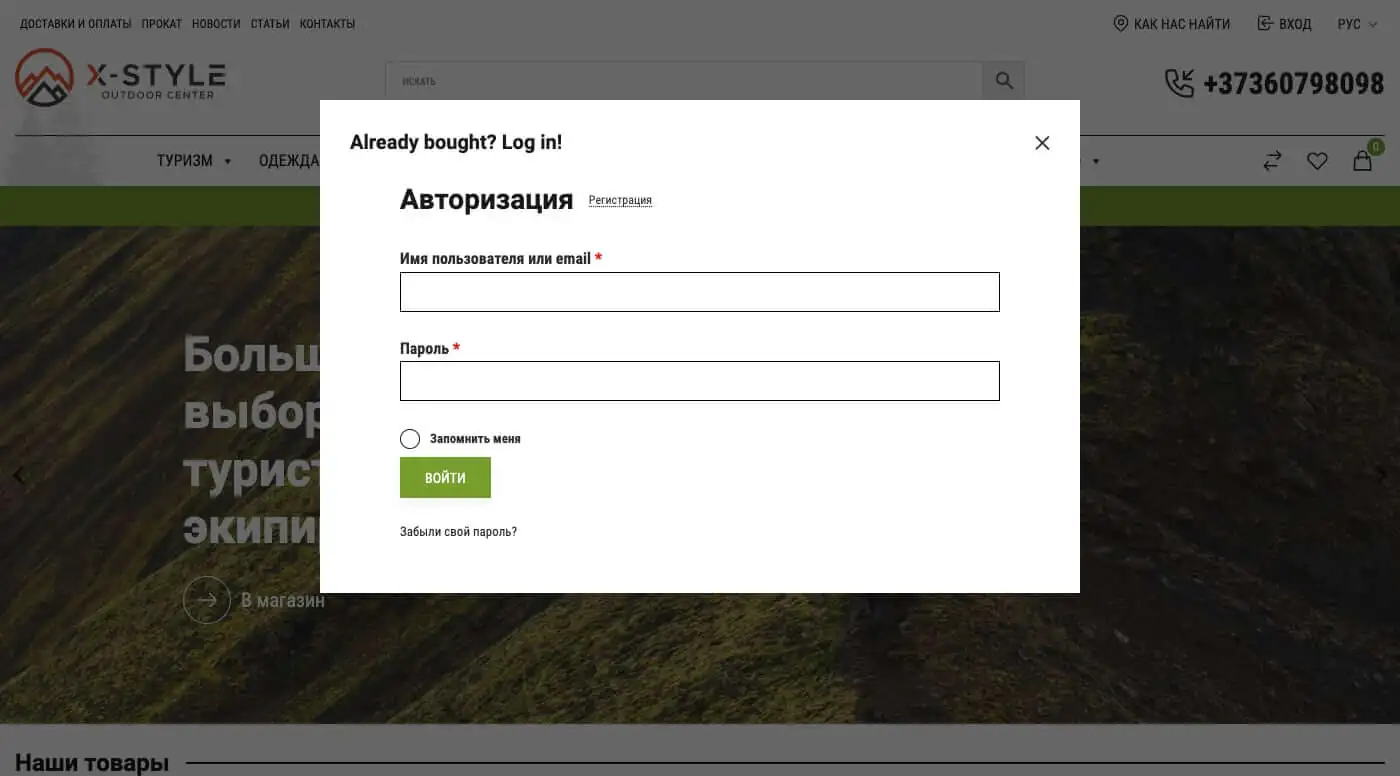Click the search magnifier icon

point(1004,81)
